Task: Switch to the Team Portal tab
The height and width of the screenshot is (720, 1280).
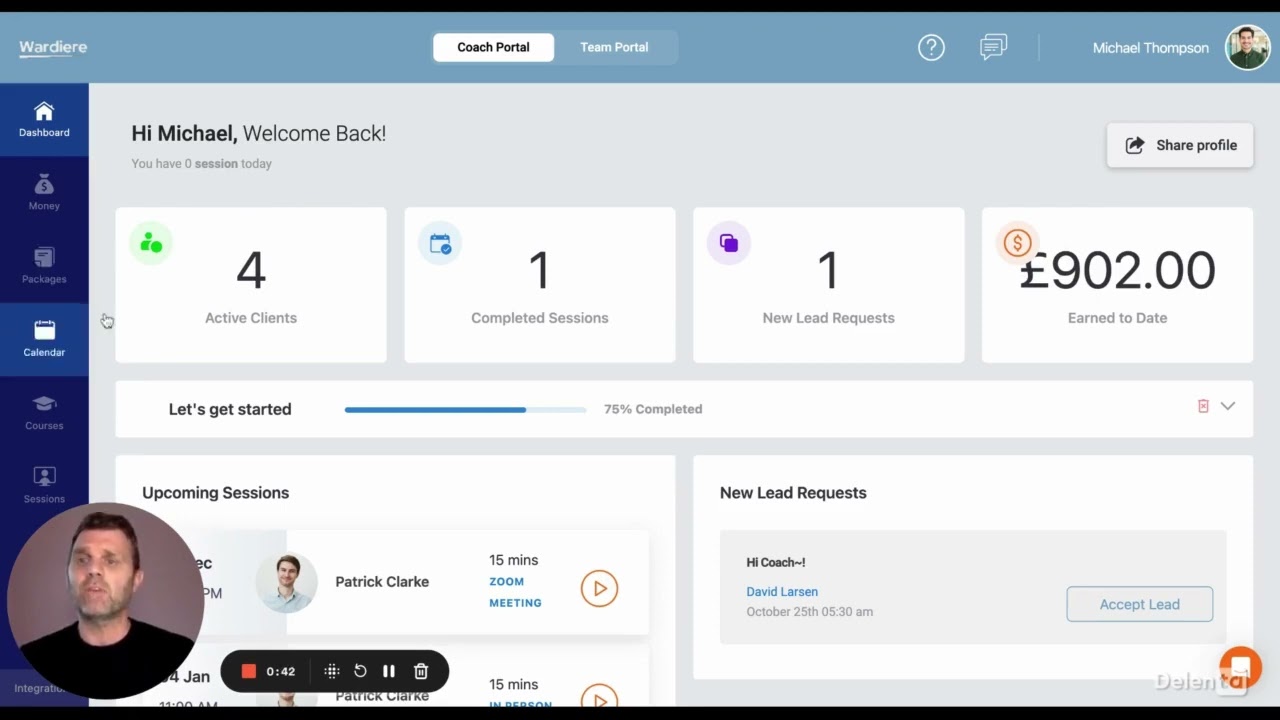Action: point(614,47)
